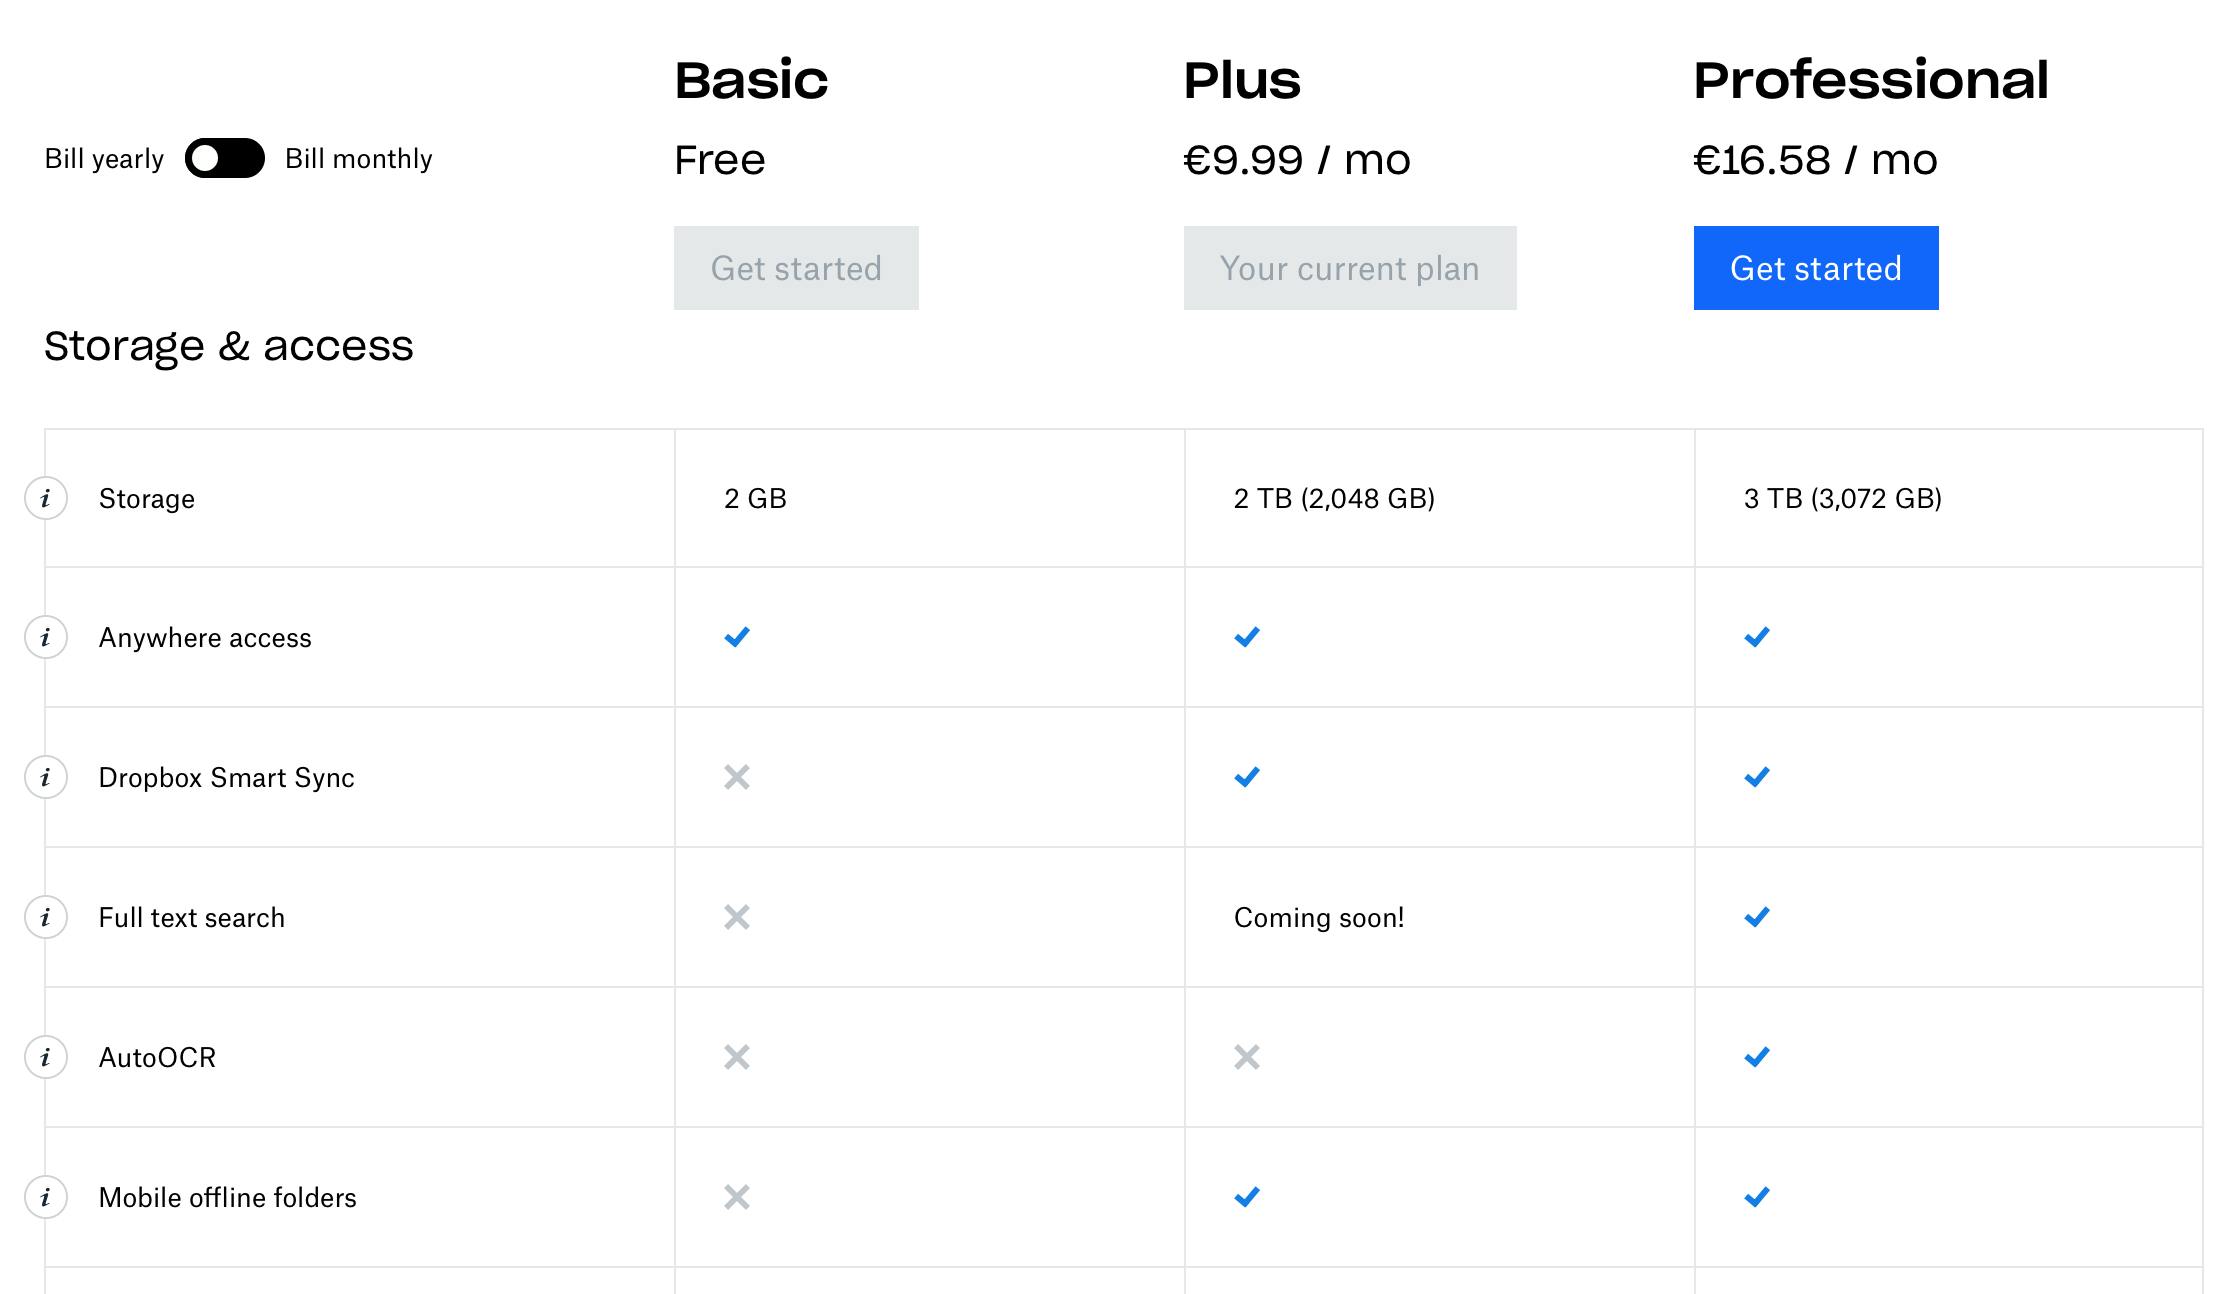Select the Bill monthly label
The height and width of the screenshot is (1294, 2236).
[x=358, y=159]
